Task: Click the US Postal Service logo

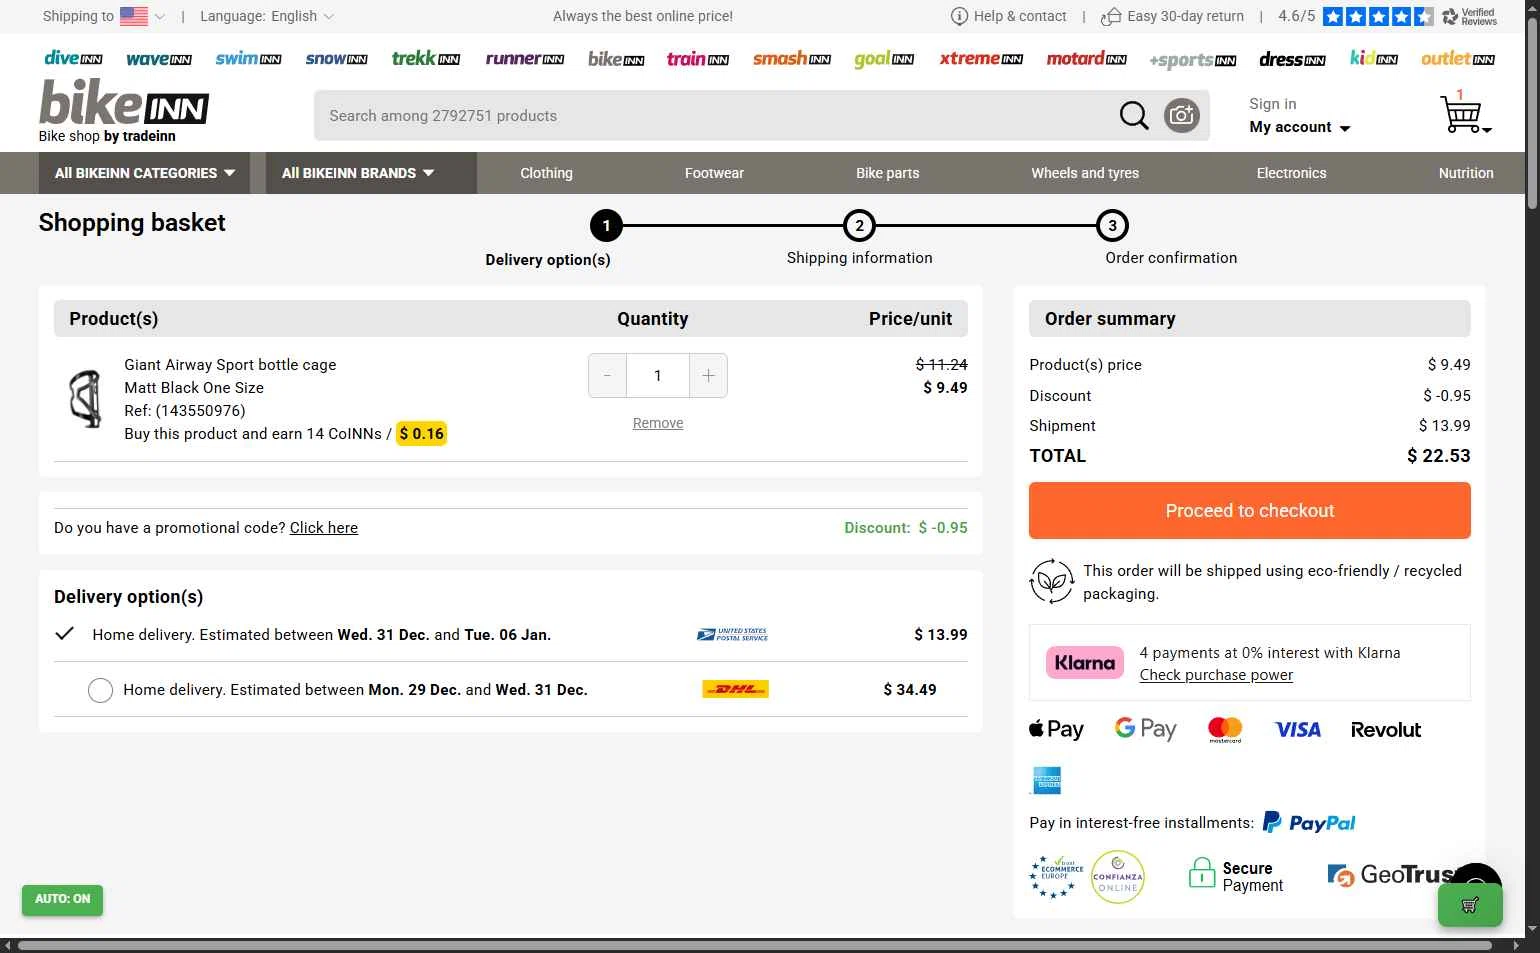Action: (732, 634)
